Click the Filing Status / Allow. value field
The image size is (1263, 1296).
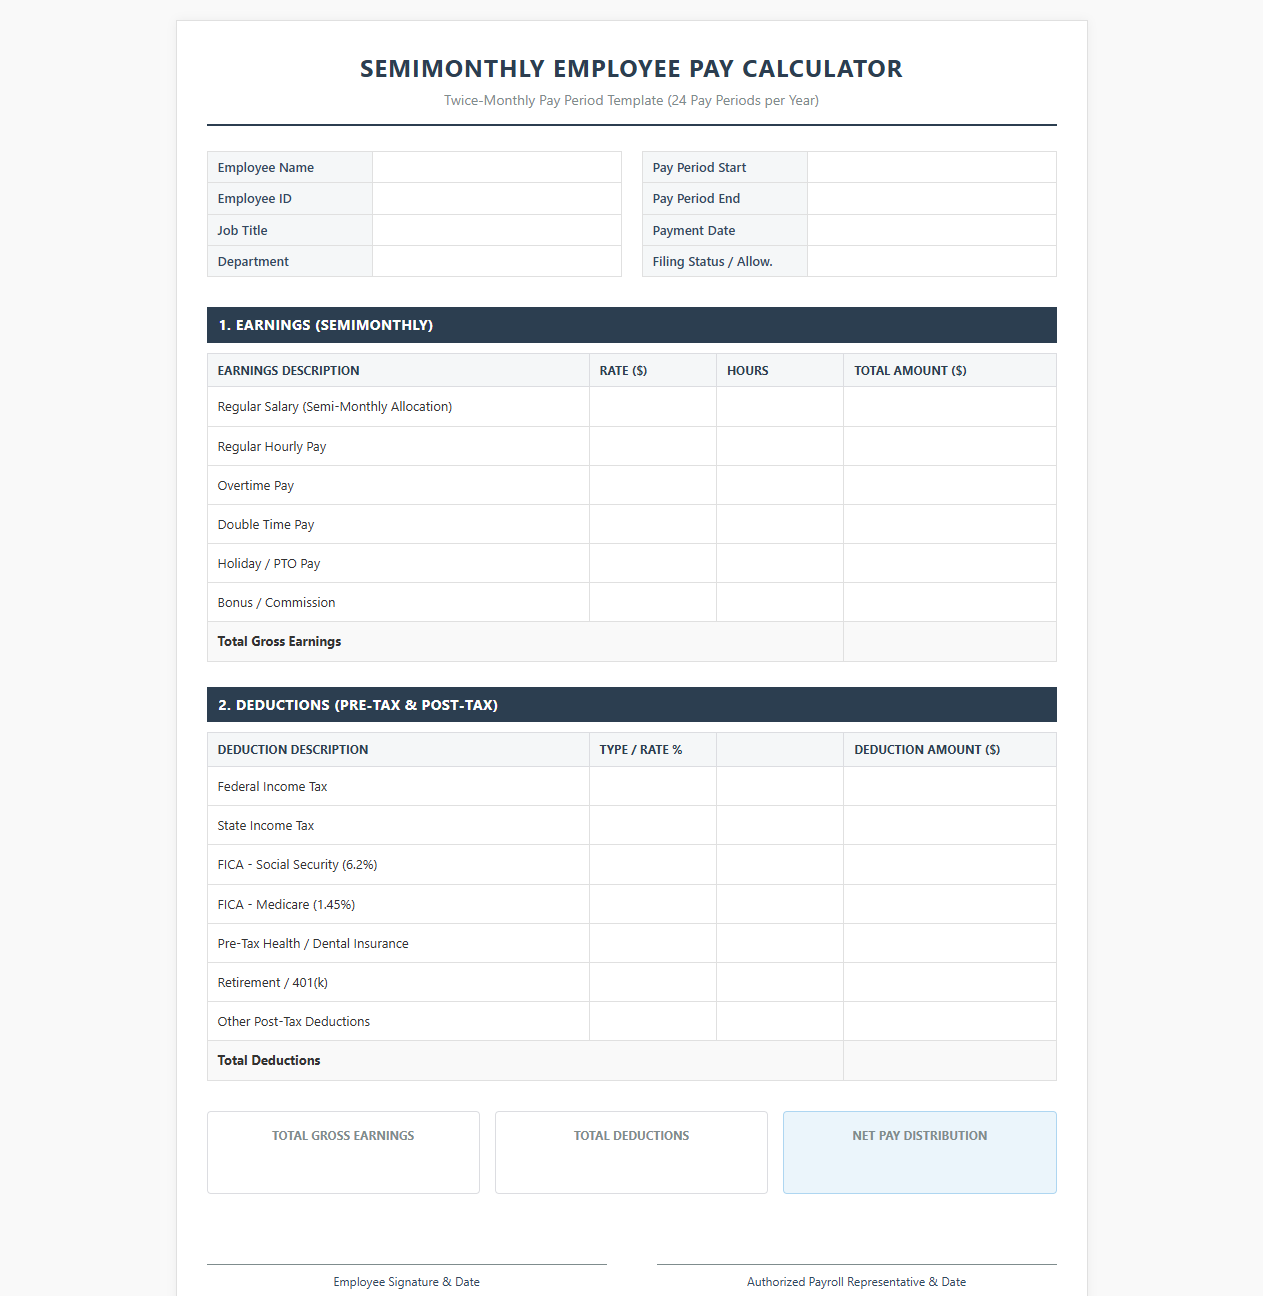pyautogui.click(x=932, y=261)
